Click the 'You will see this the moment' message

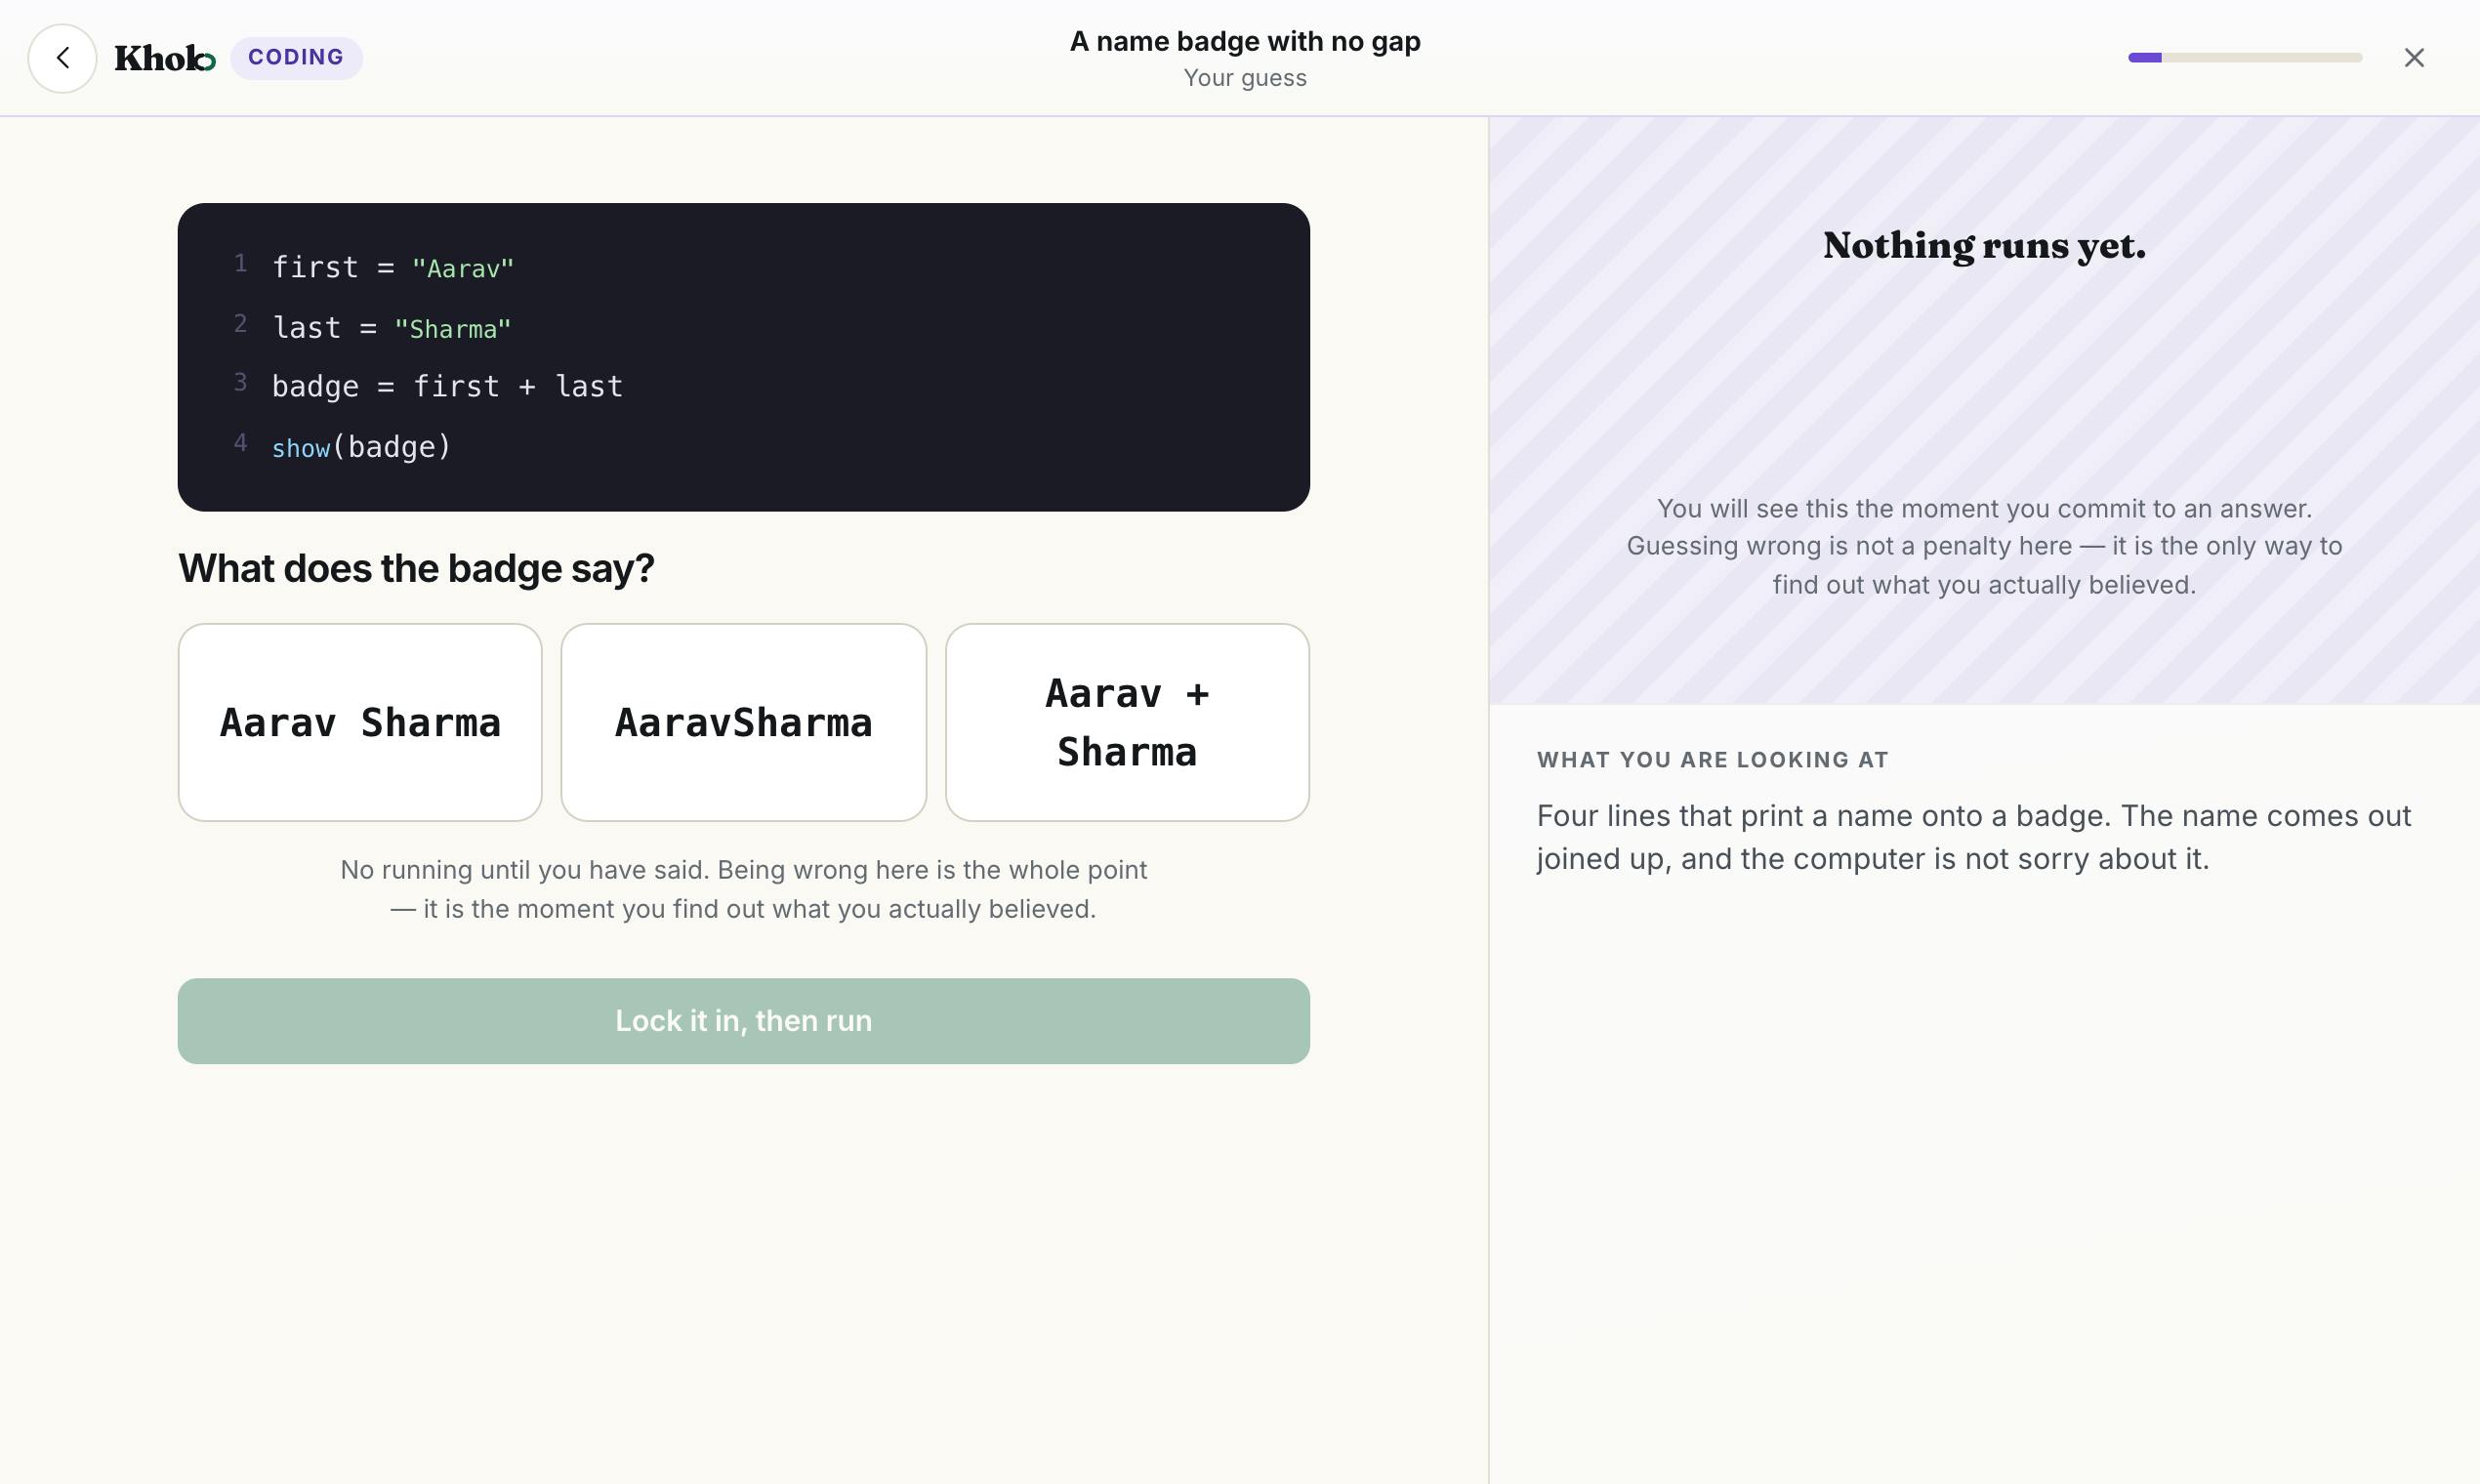[x=1984, y=546]
